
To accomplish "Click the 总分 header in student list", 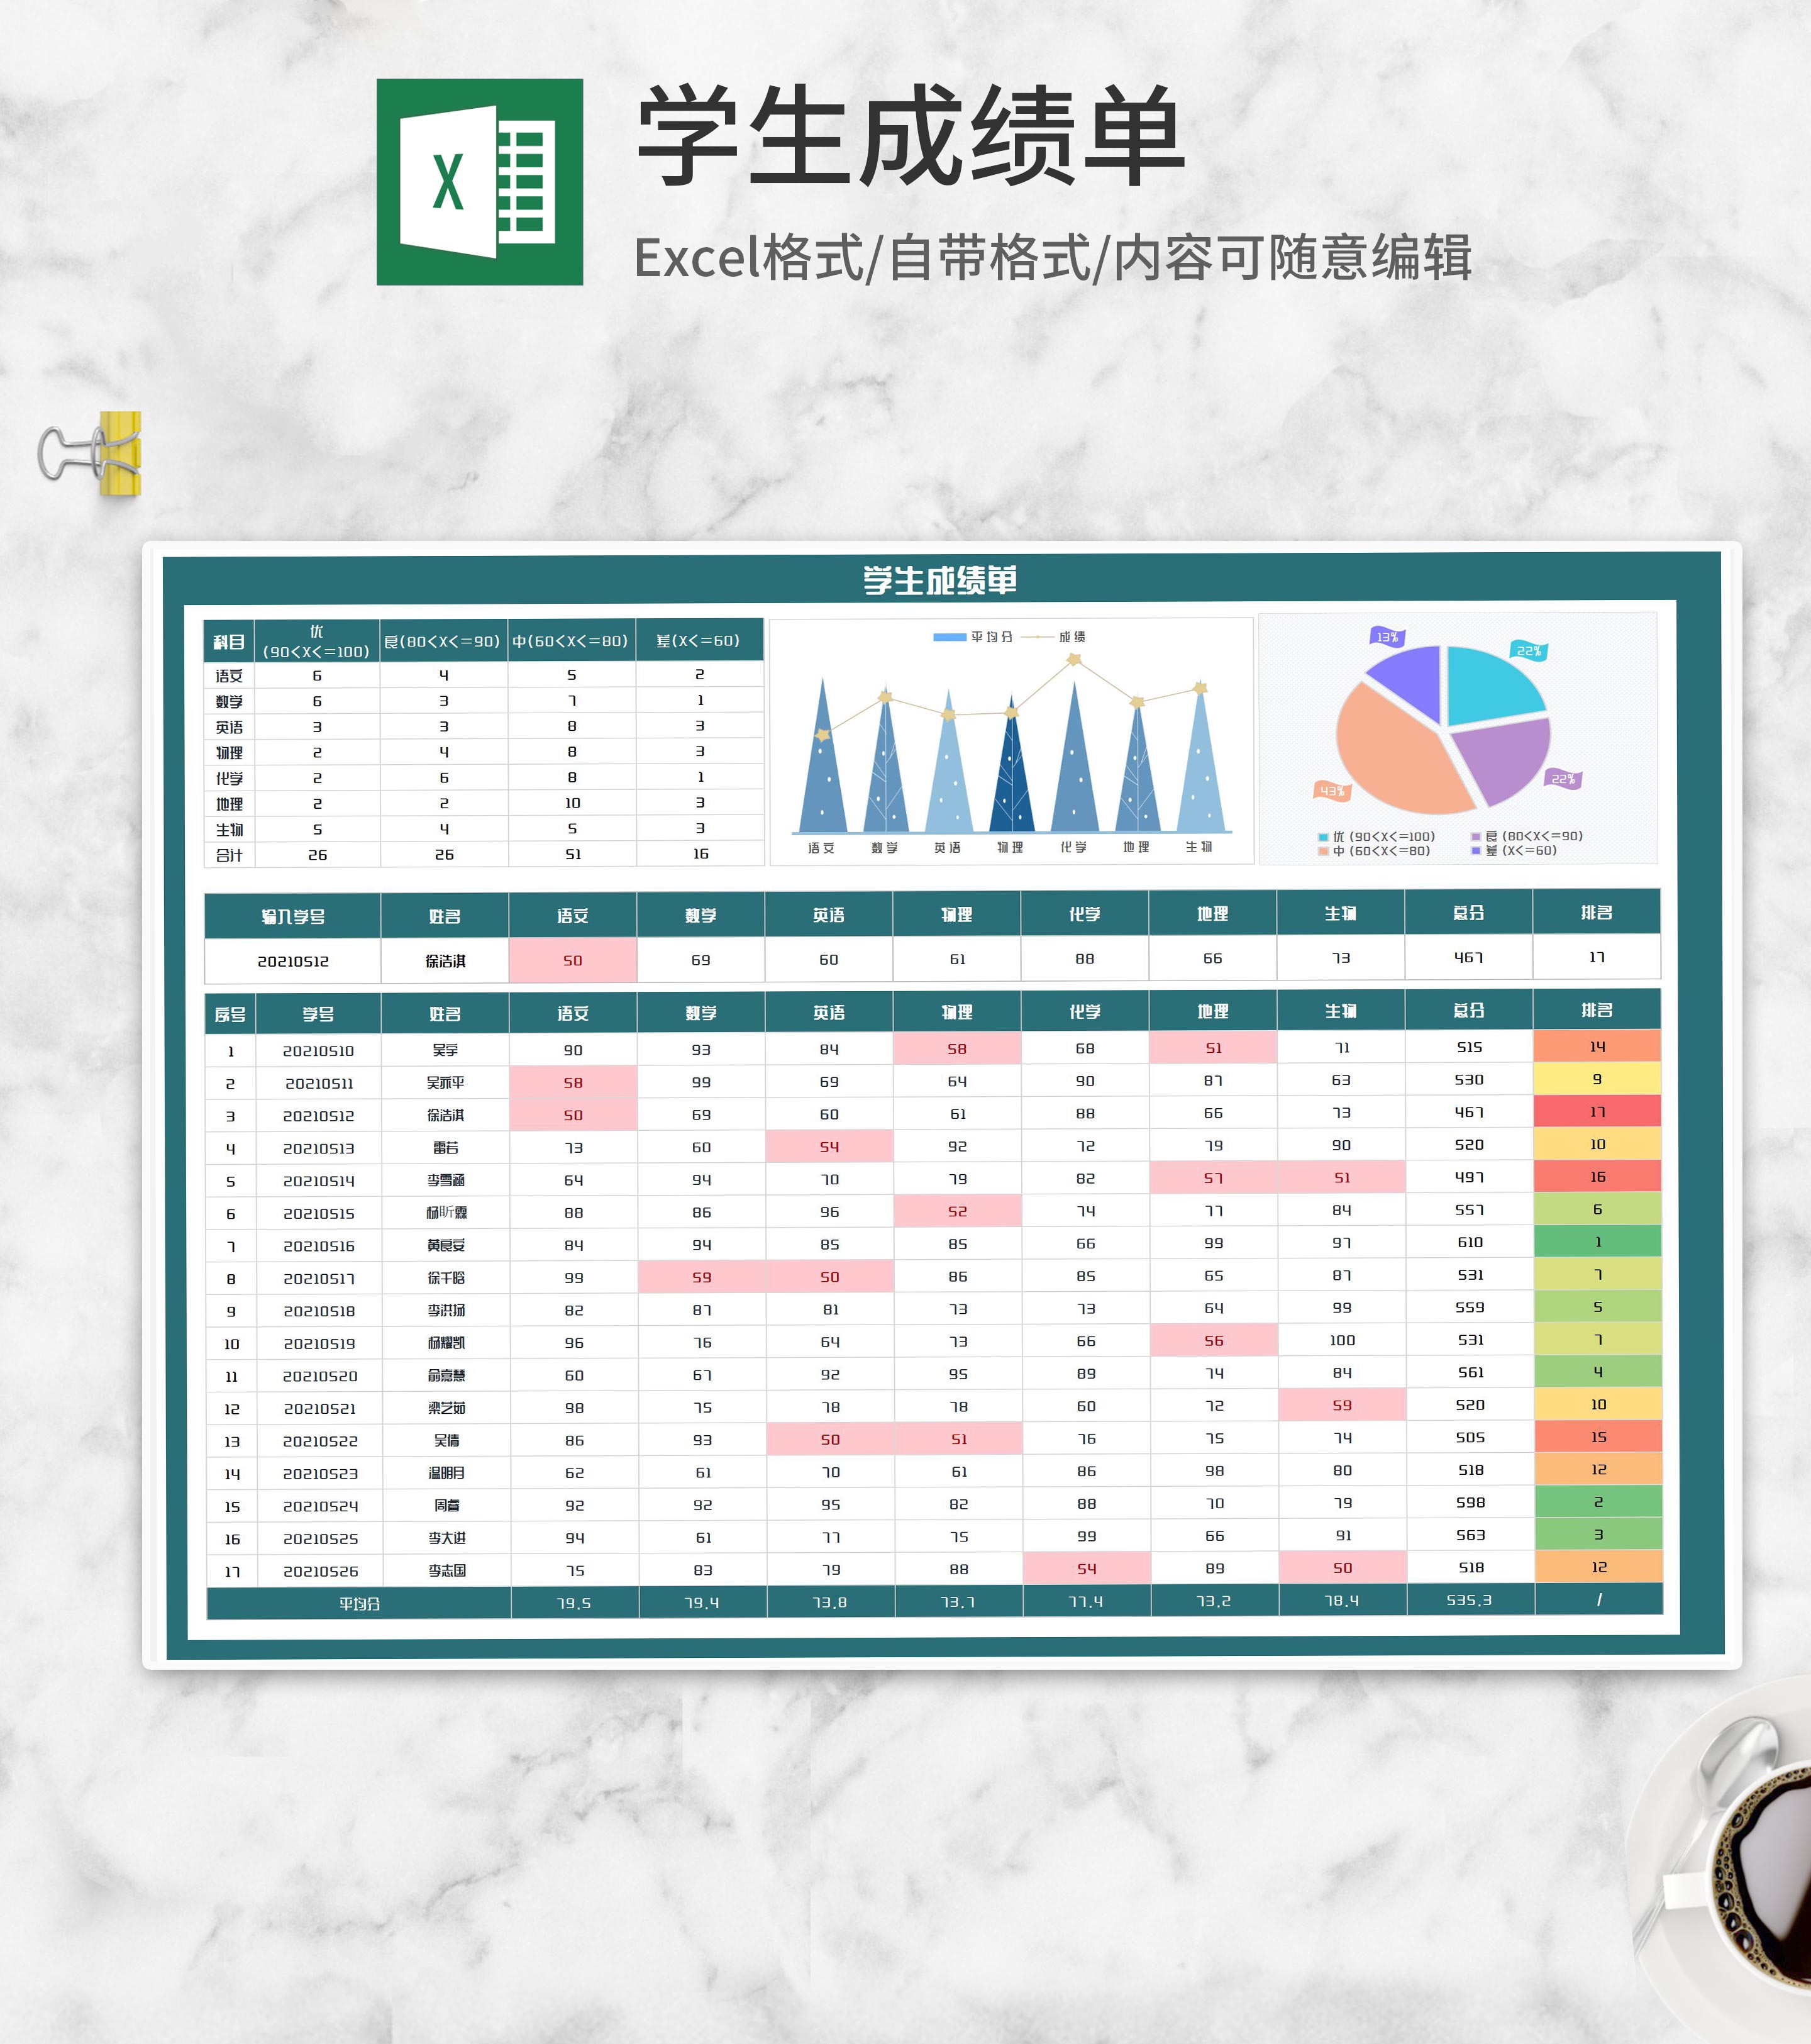I will pyautogui.click(x=1468, y=1011).
